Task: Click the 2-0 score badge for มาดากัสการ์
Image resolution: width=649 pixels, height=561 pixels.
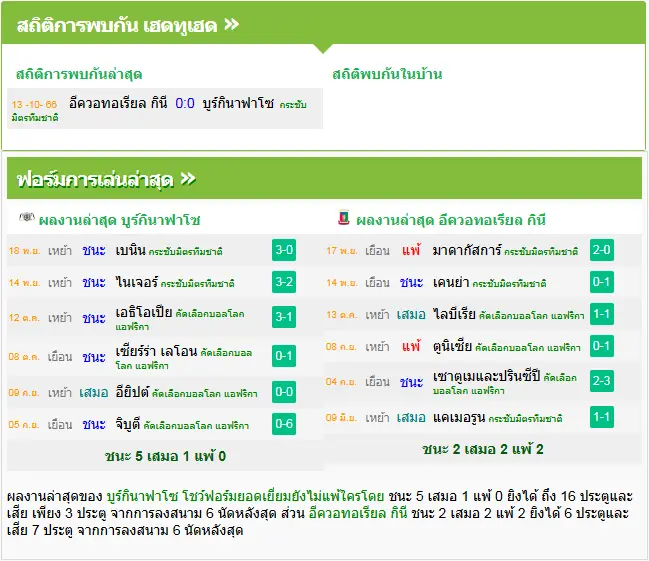Action: click(601, 250)
